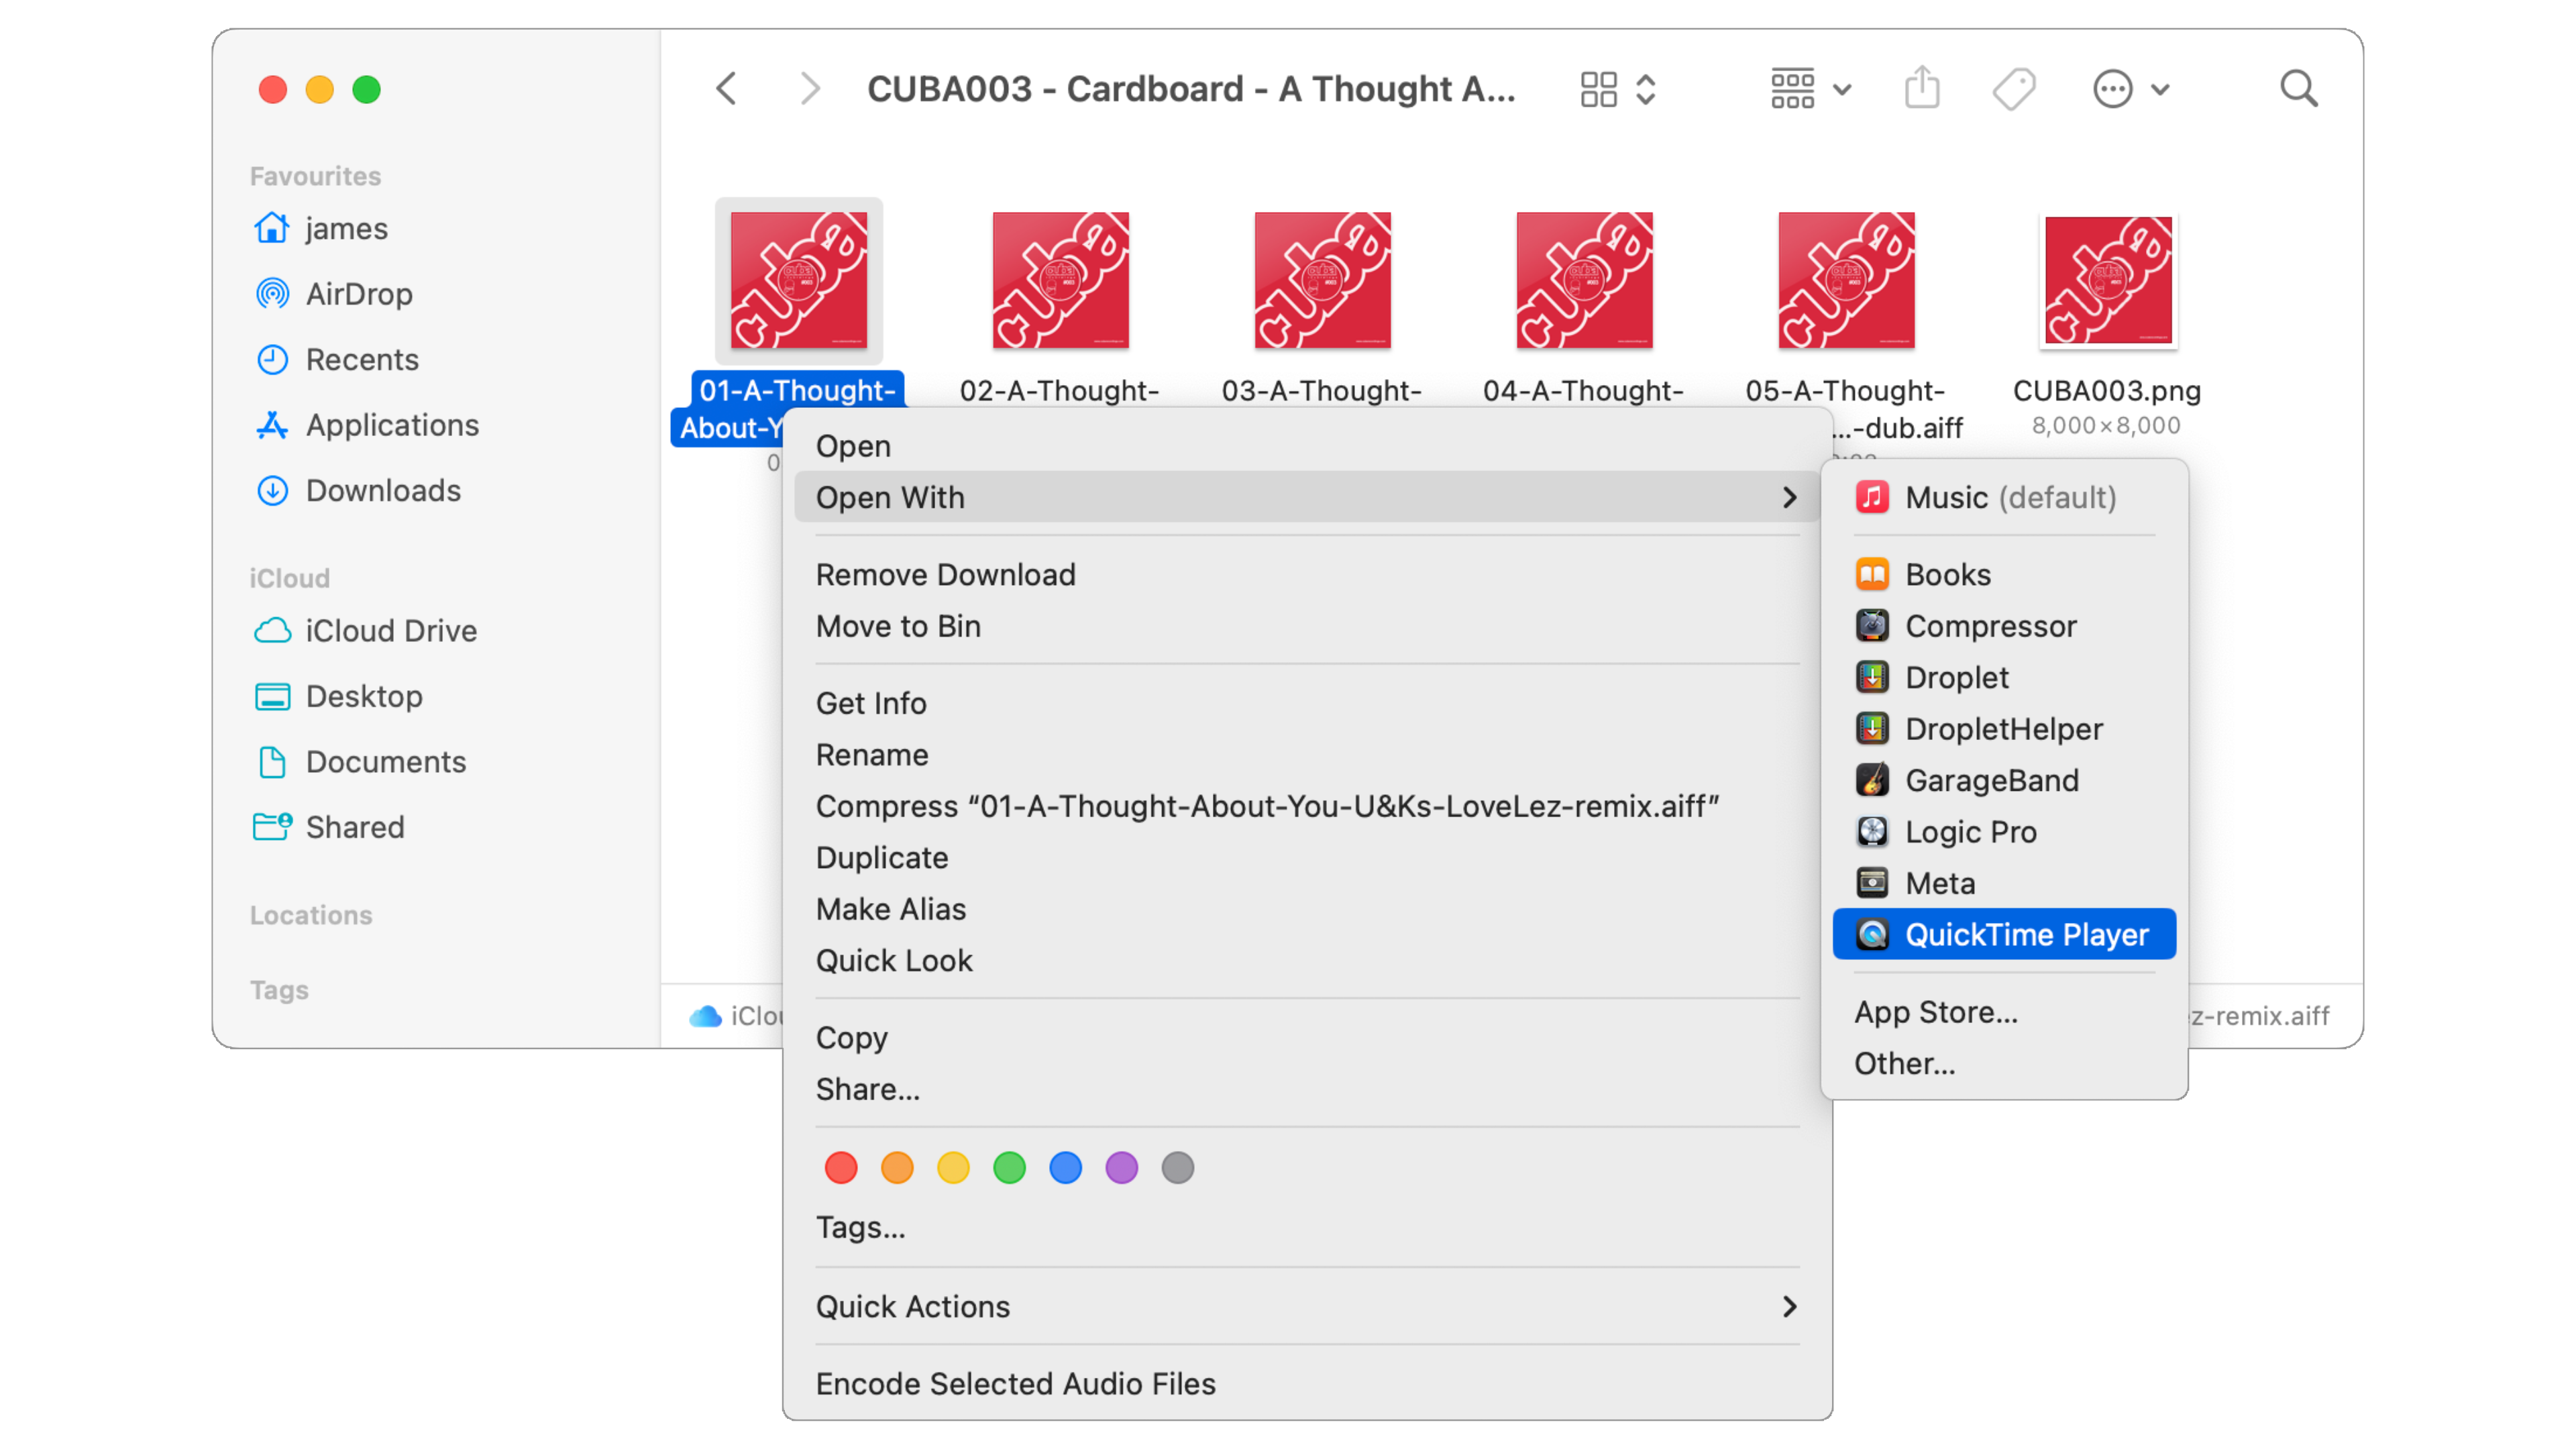Open Documents in the sidebar
This screenshot has height=1449, width=2576.
coord(361,762)
